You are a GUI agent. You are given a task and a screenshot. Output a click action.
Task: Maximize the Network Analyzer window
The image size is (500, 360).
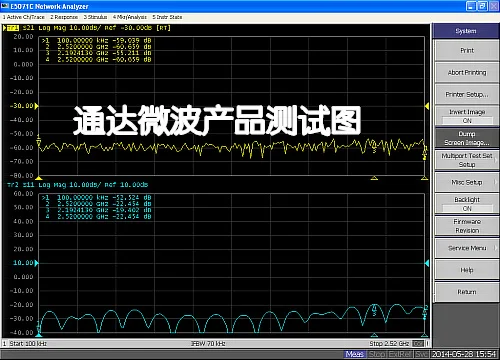click(482, 6)
